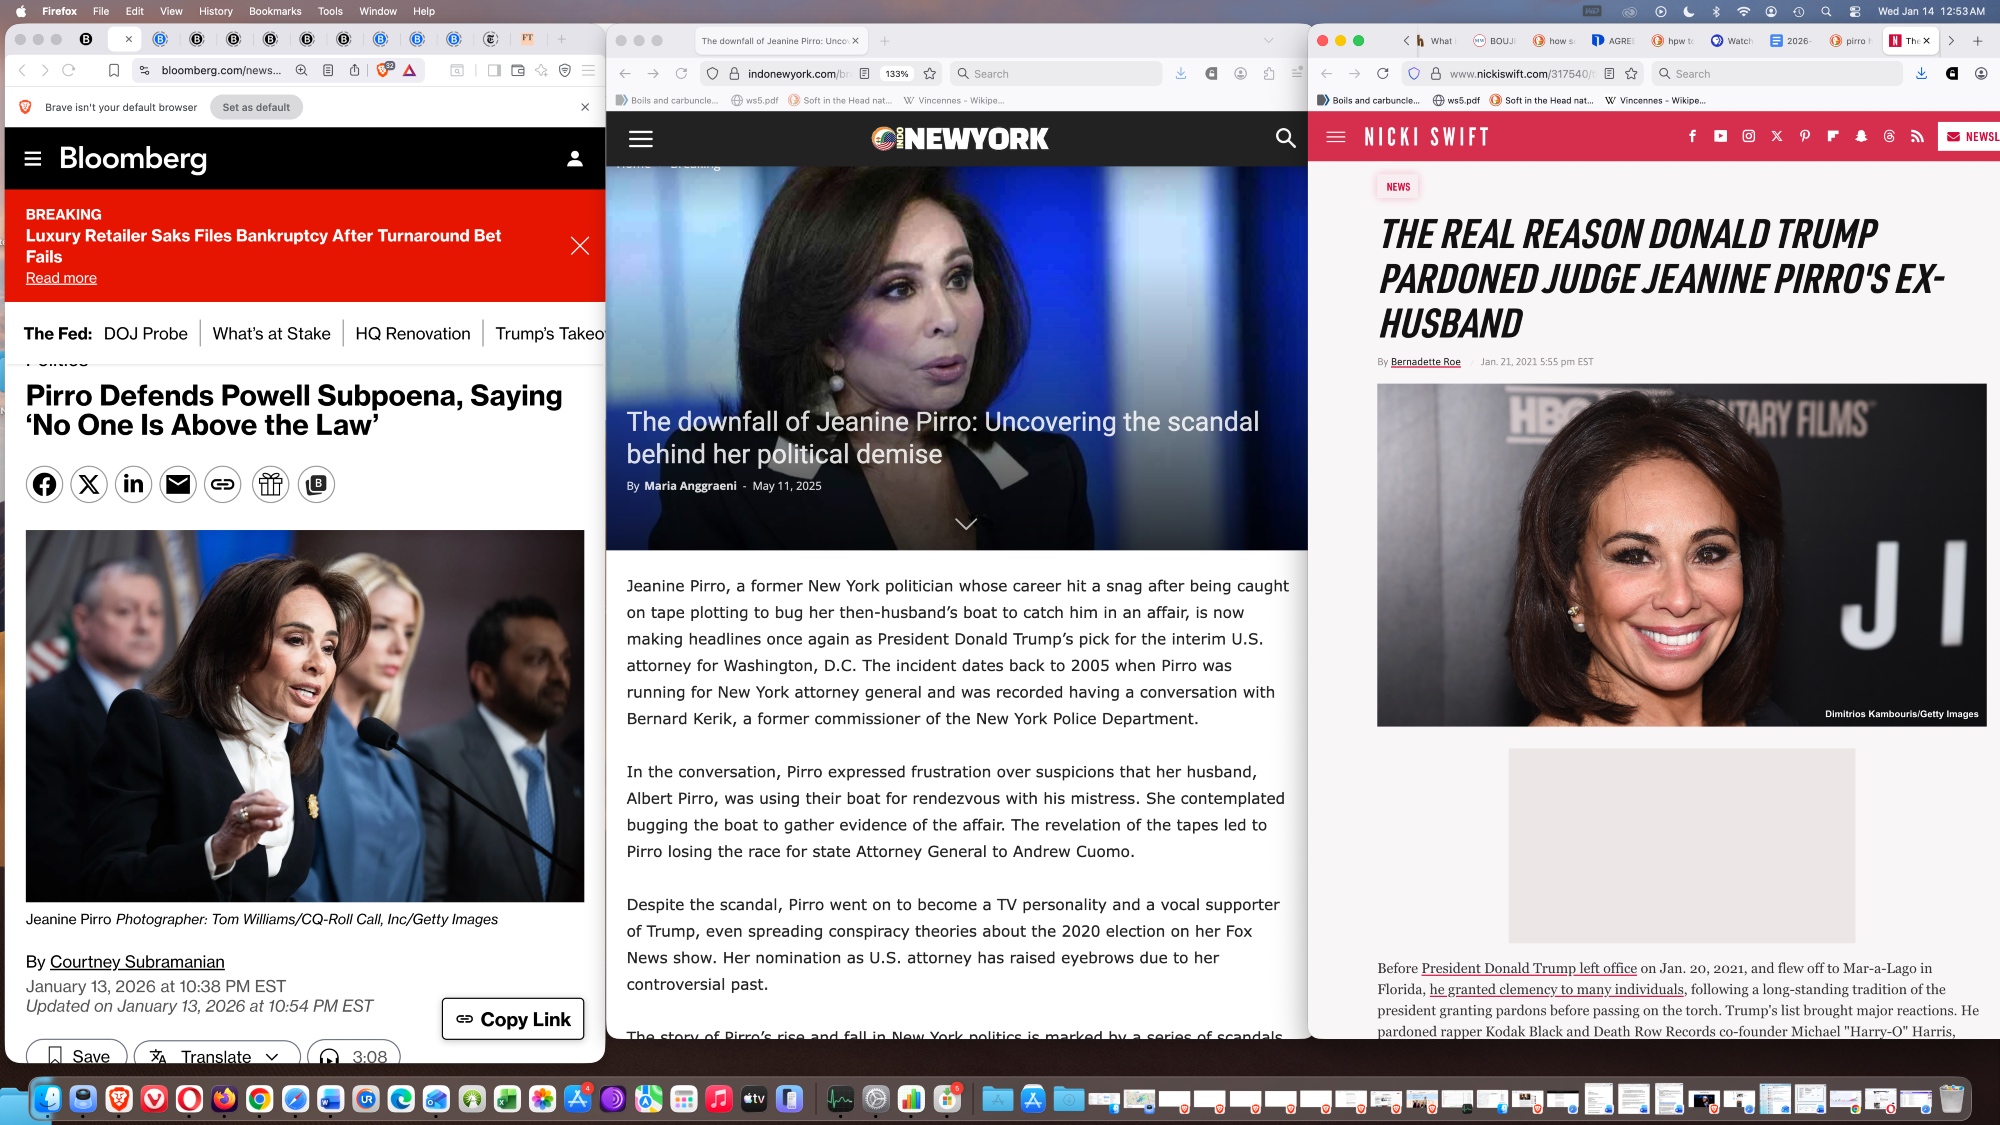Image resolution: width=2000 pixels, height=1125 pixels.
Task: Toggle Brave sidebar panel button
Action: pyautogui.click(x=494, y=70)
